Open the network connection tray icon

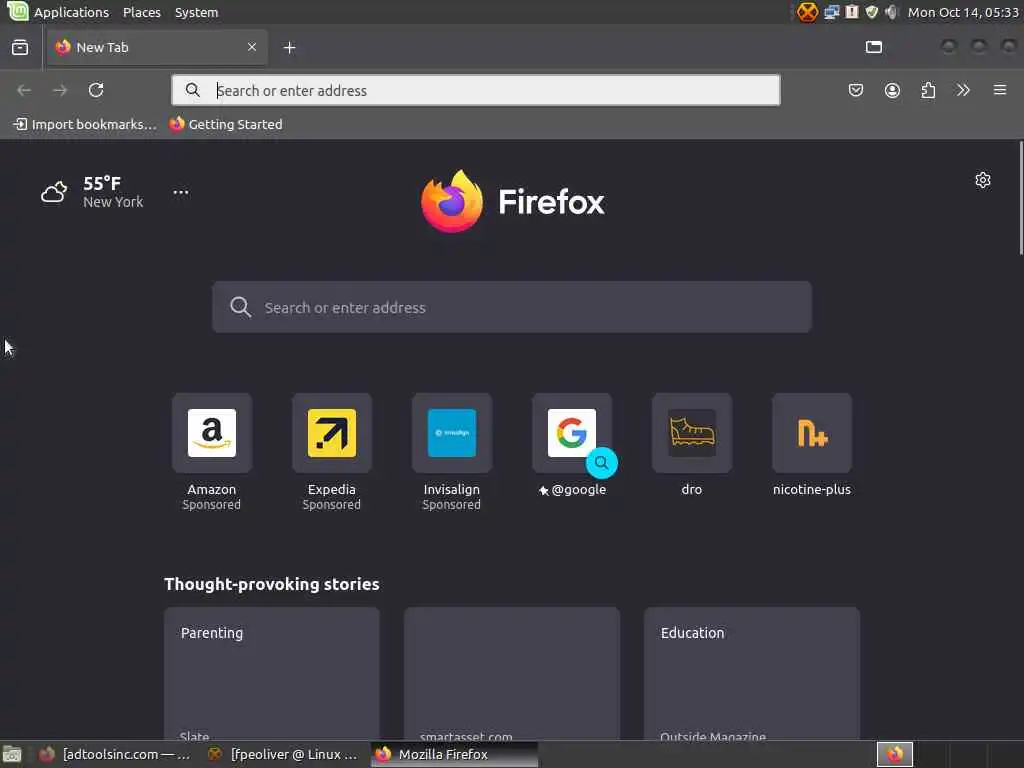(831, 12)
